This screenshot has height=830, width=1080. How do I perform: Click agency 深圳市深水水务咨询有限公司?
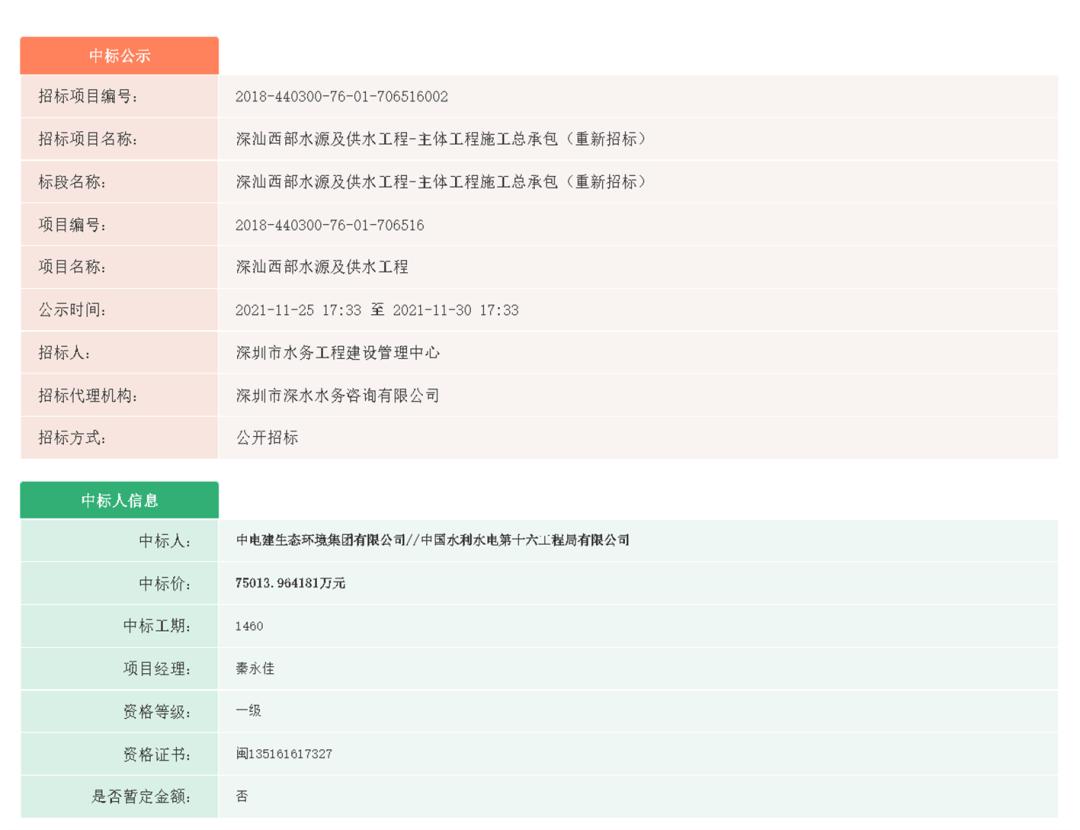337,396
